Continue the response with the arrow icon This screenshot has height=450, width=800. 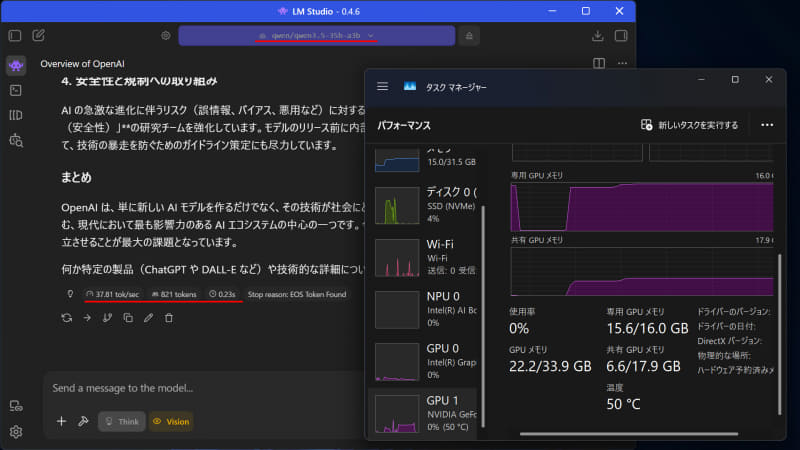tap(87, 318)
